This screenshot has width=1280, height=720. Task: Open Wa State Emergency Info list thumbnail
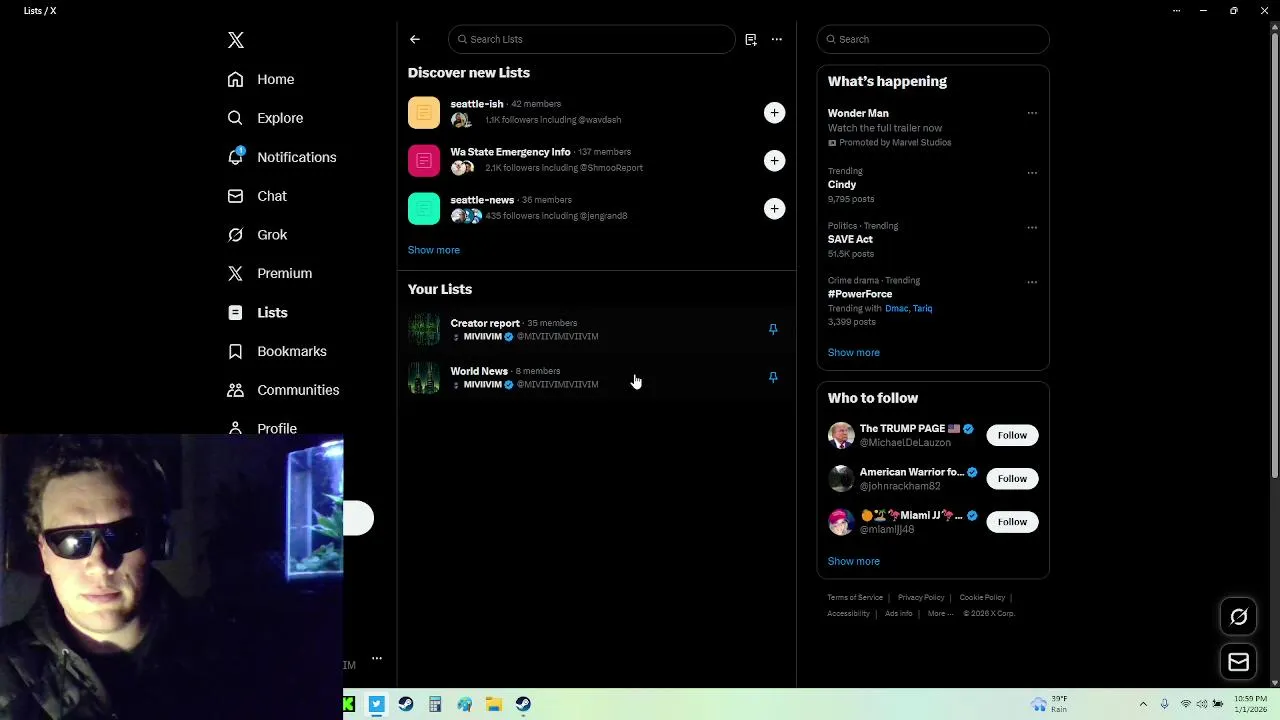click(x=424, y=161)
